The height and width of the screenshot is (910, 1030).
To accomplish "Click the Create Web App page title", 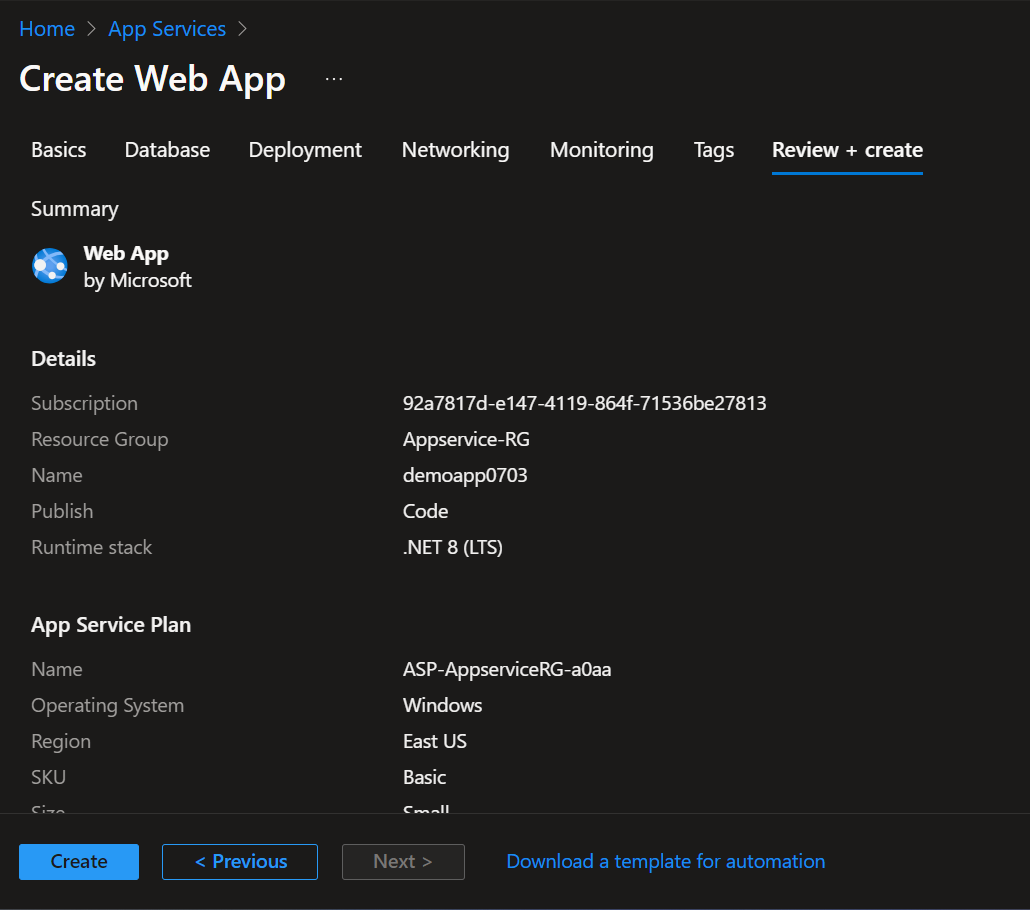I will coord(152,79).
